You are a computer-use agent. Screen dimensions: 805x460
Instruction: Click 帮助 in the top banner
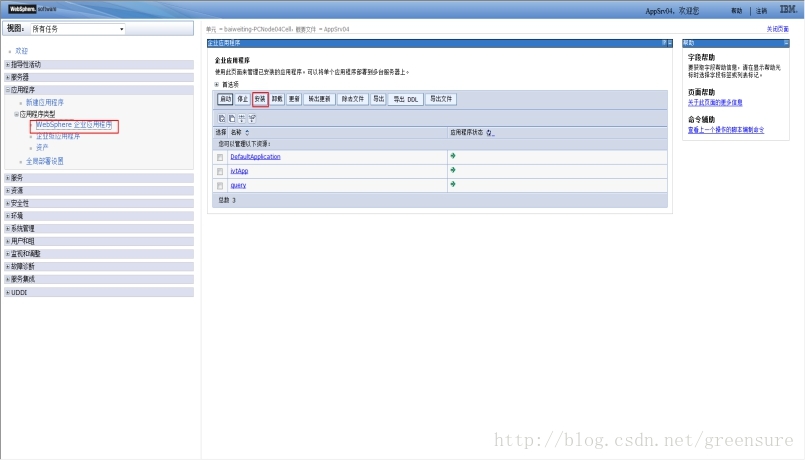click(737, 11)
